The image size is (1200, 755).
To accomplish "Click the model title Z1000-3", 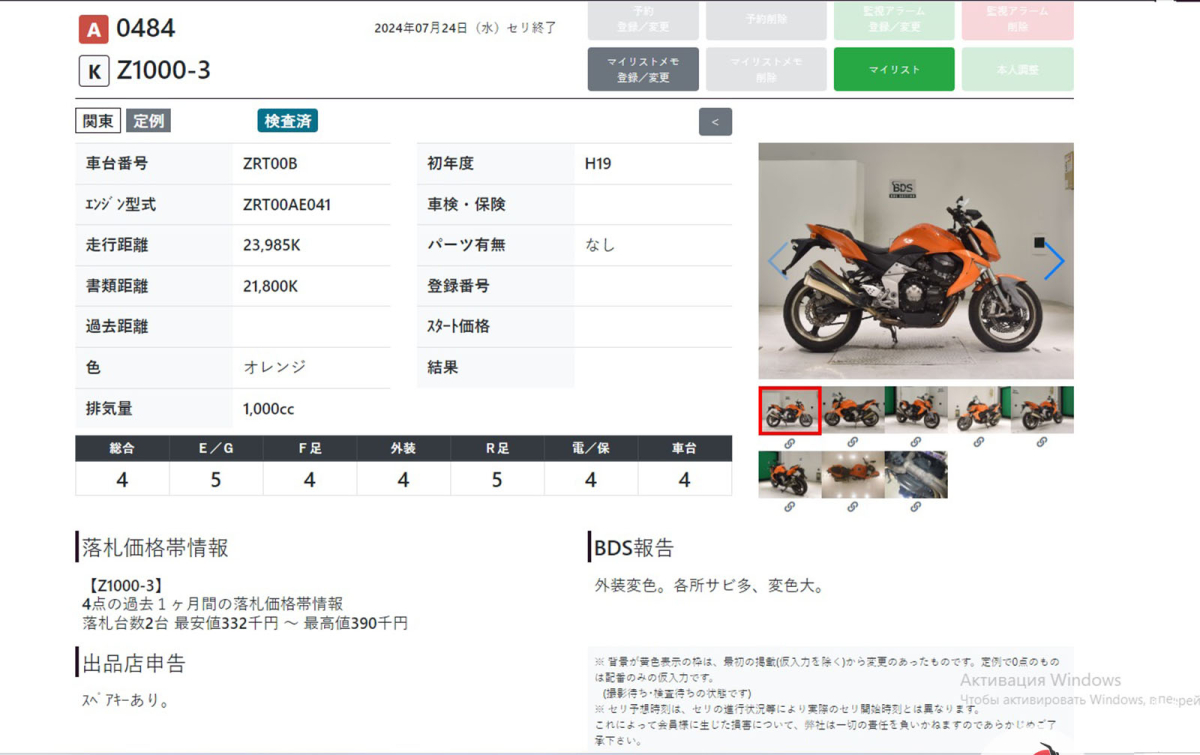I will click(x=164, y=71).
